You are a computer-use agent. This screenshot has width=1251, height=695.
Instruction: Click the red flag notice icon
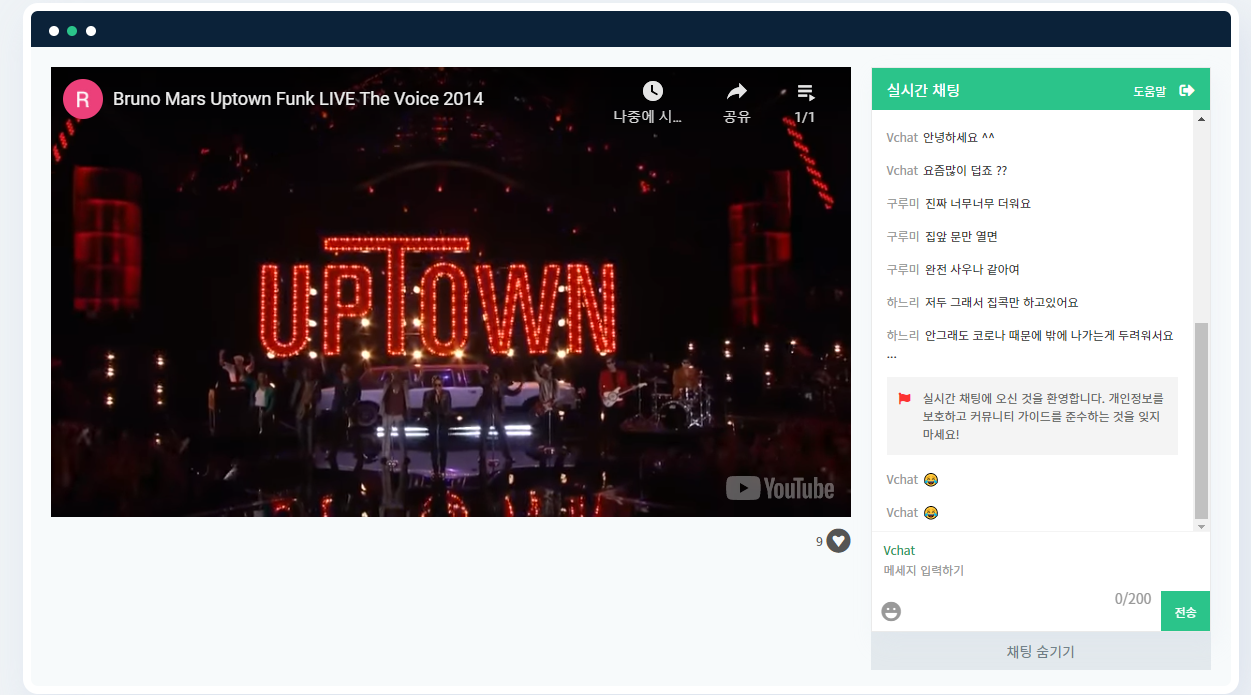[x=904, y=398]
